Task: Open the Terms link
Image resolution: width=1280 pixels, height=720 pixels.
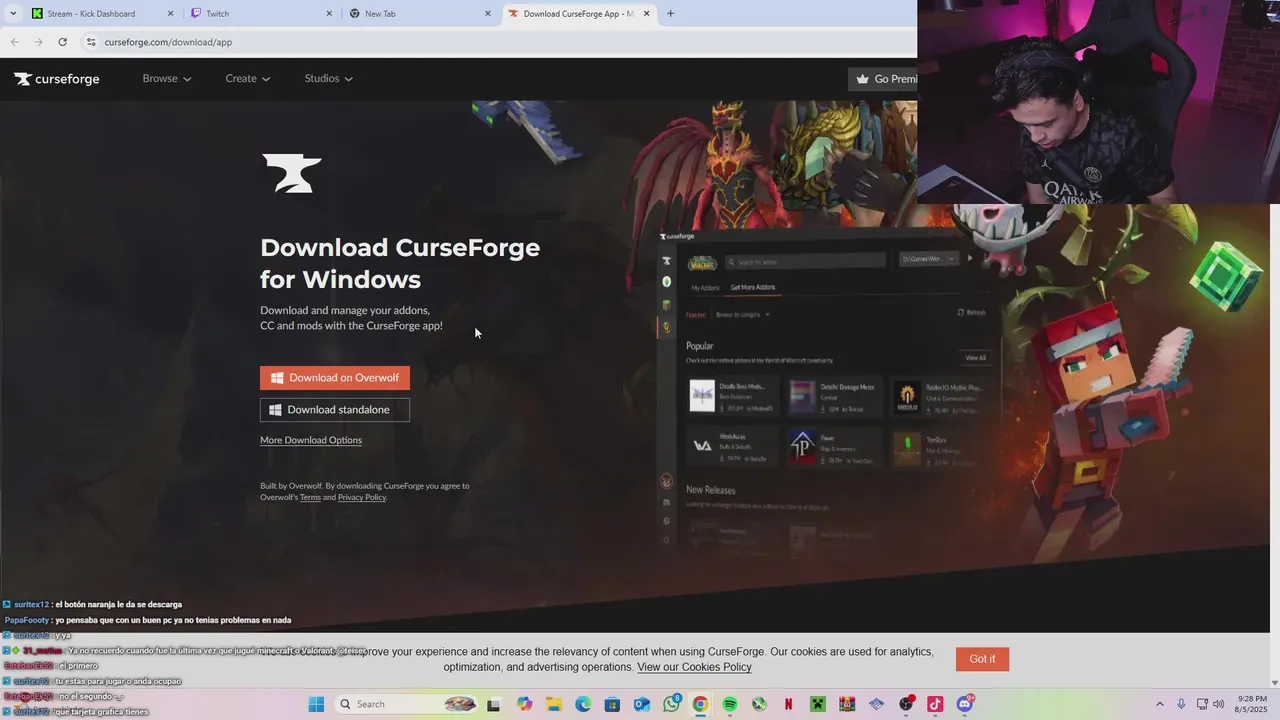Action: [x=310, y=497]
